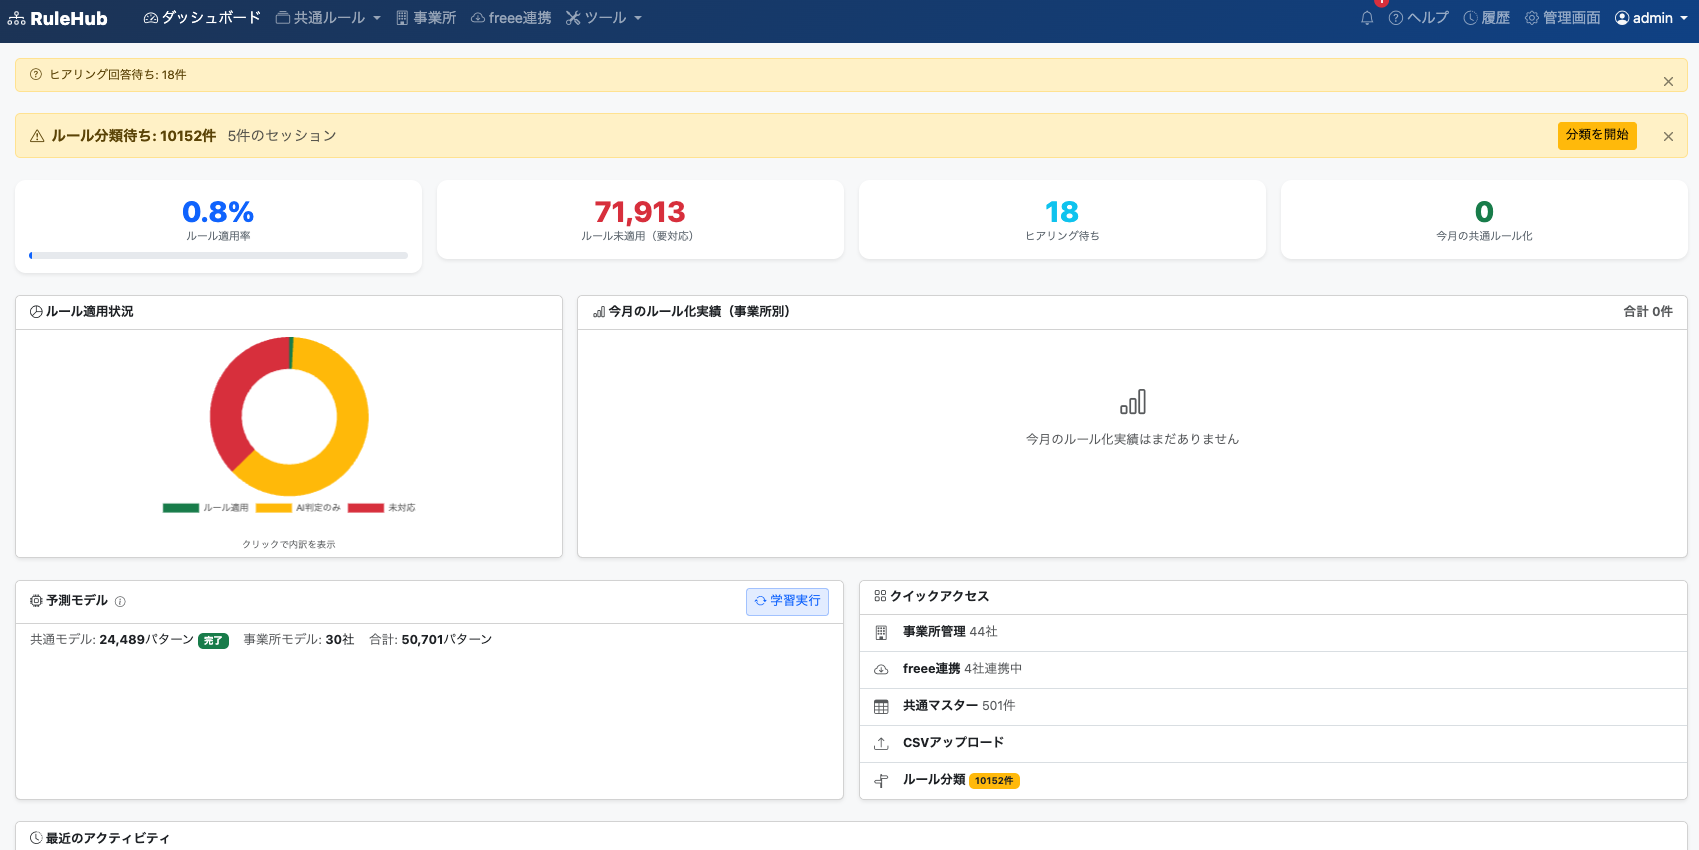Viewport: 1699px width, 850px height.
Task: Open ルール分類 quick access link
Action: [1273, 780]
